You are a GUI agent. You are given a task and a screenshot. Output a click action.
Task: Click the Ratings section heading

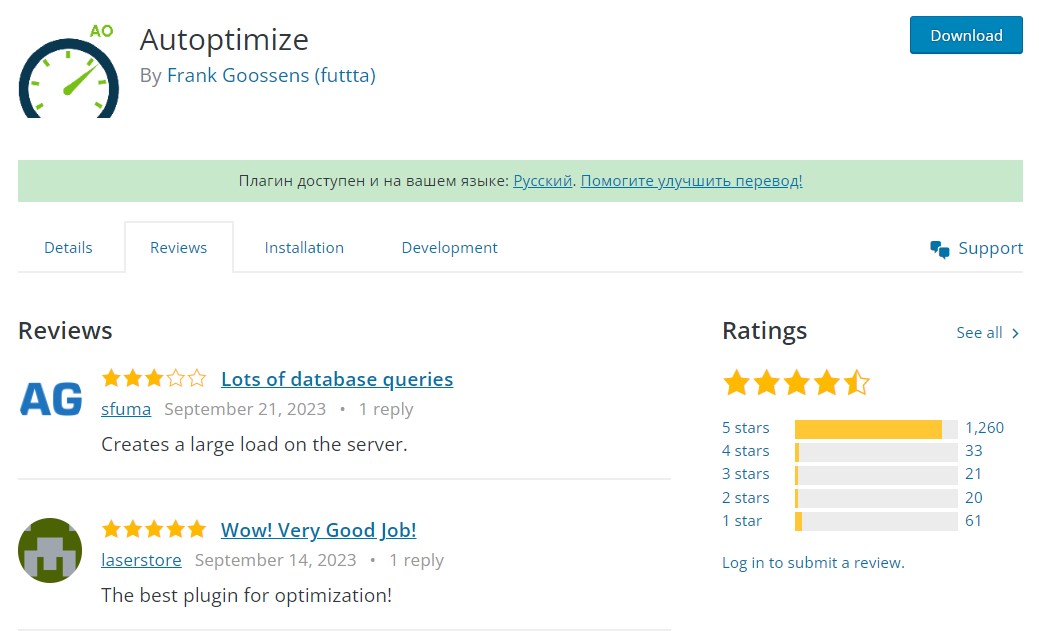click(x=765, y=331)
